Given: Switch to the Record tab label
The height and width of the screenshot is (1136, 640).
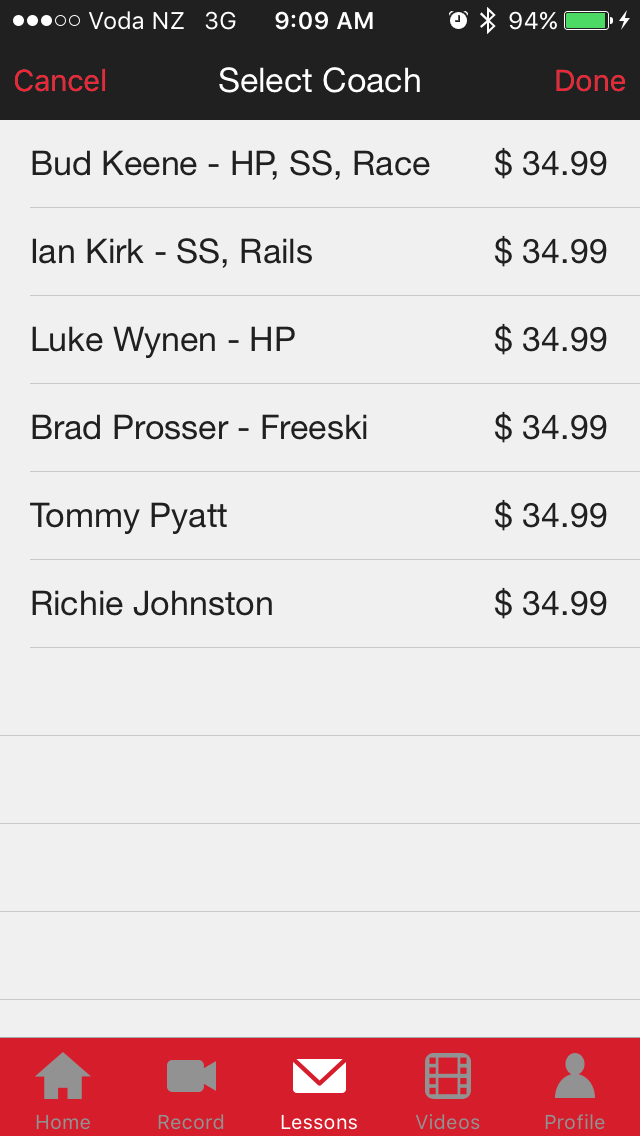Looking at the screenshot, I should coord(191,1122).
